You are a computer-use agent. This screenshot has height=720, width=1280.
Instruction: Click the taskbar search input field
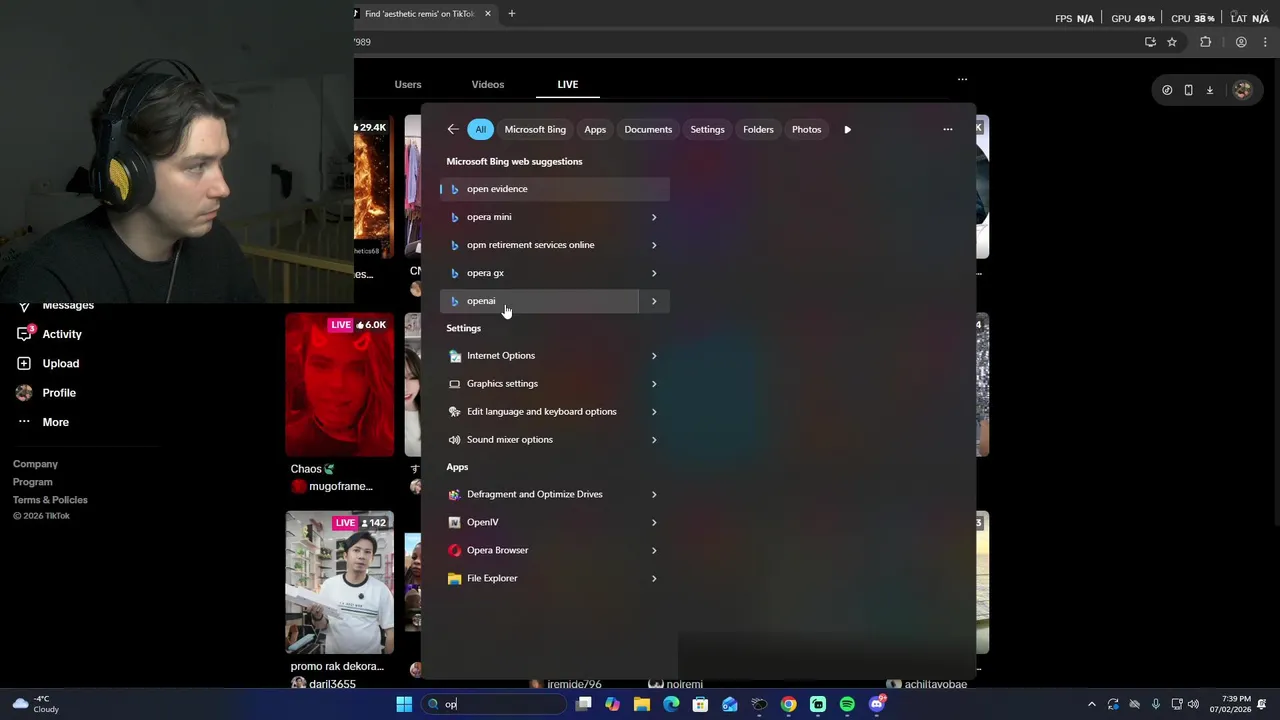pyautogui.click(x=494, y=704)
